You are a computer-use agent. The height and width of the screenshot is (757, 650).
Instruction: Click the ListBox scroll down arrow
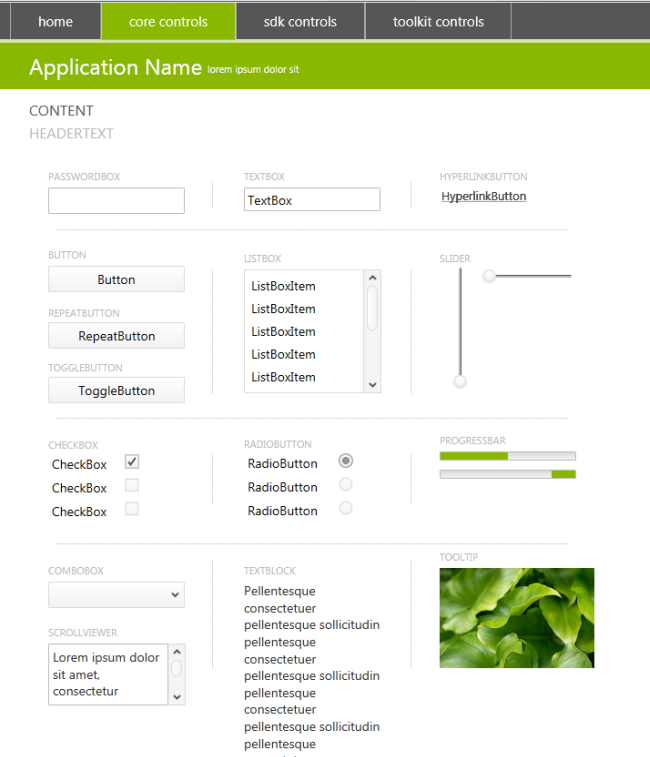click(372, 385)
